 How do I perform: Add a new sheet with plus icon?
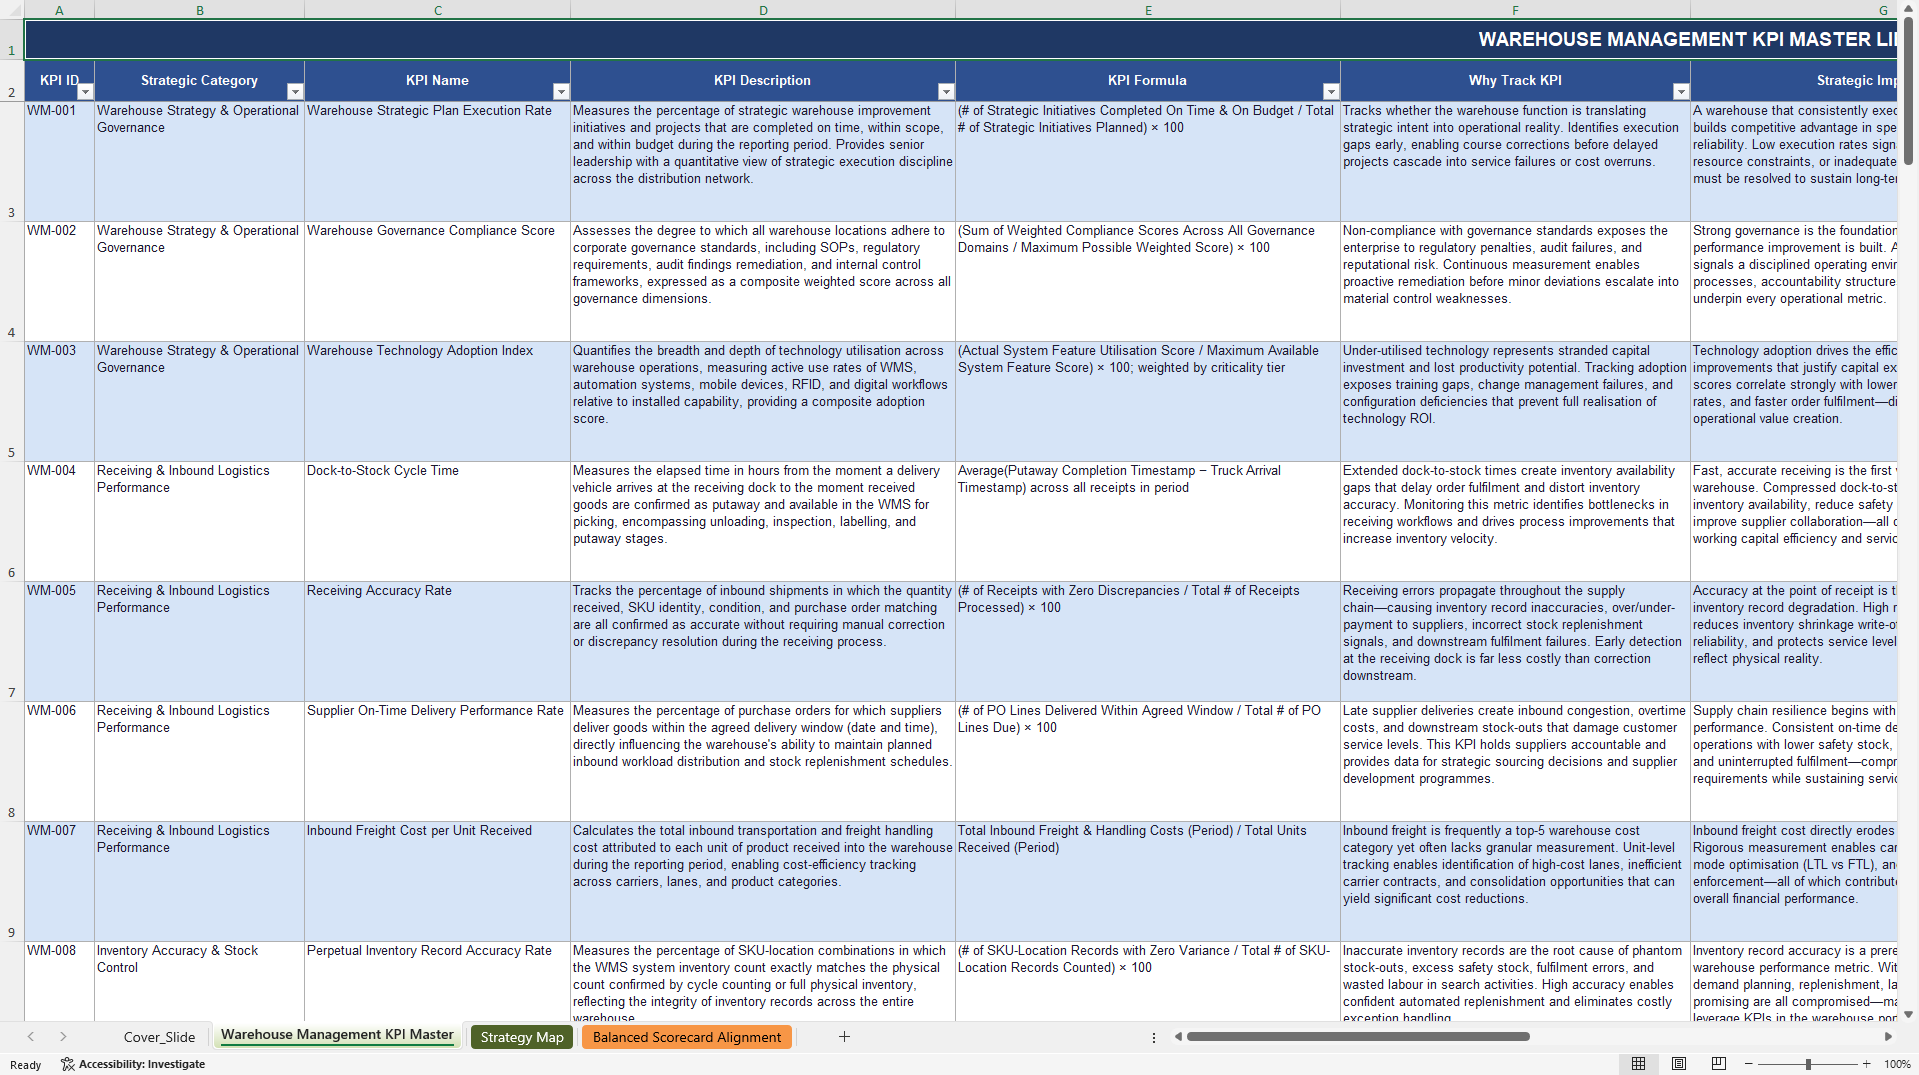(x=844, y=1037)
